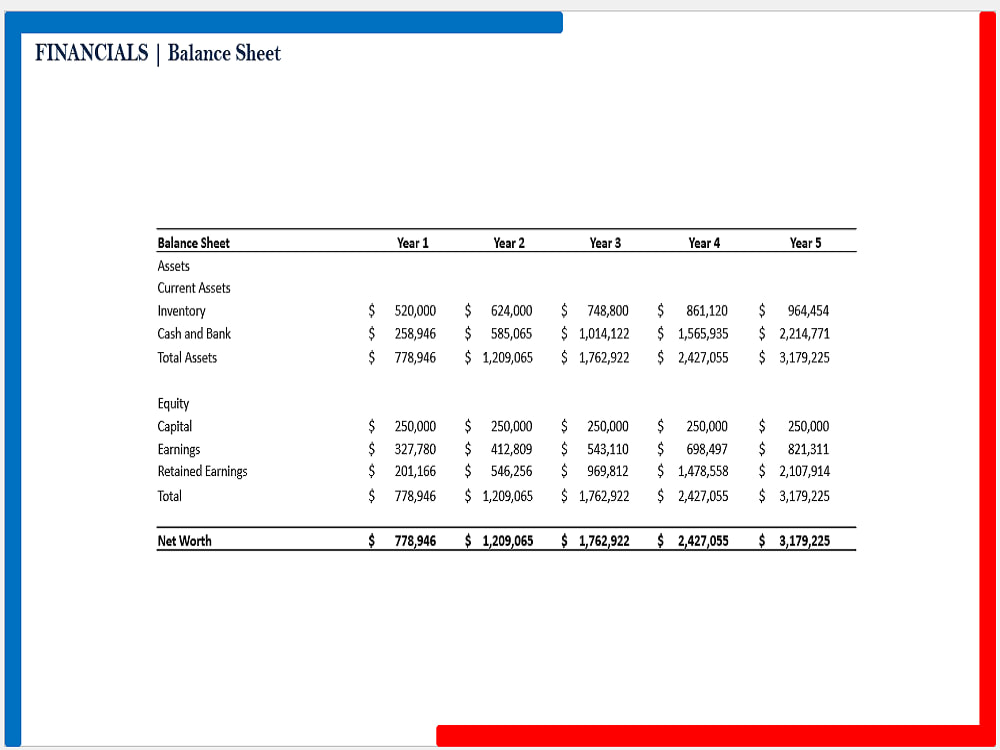Select the 'Cash and Bank' row label
The height and width of the screenshot is (750, 1000).
[194, 334]
